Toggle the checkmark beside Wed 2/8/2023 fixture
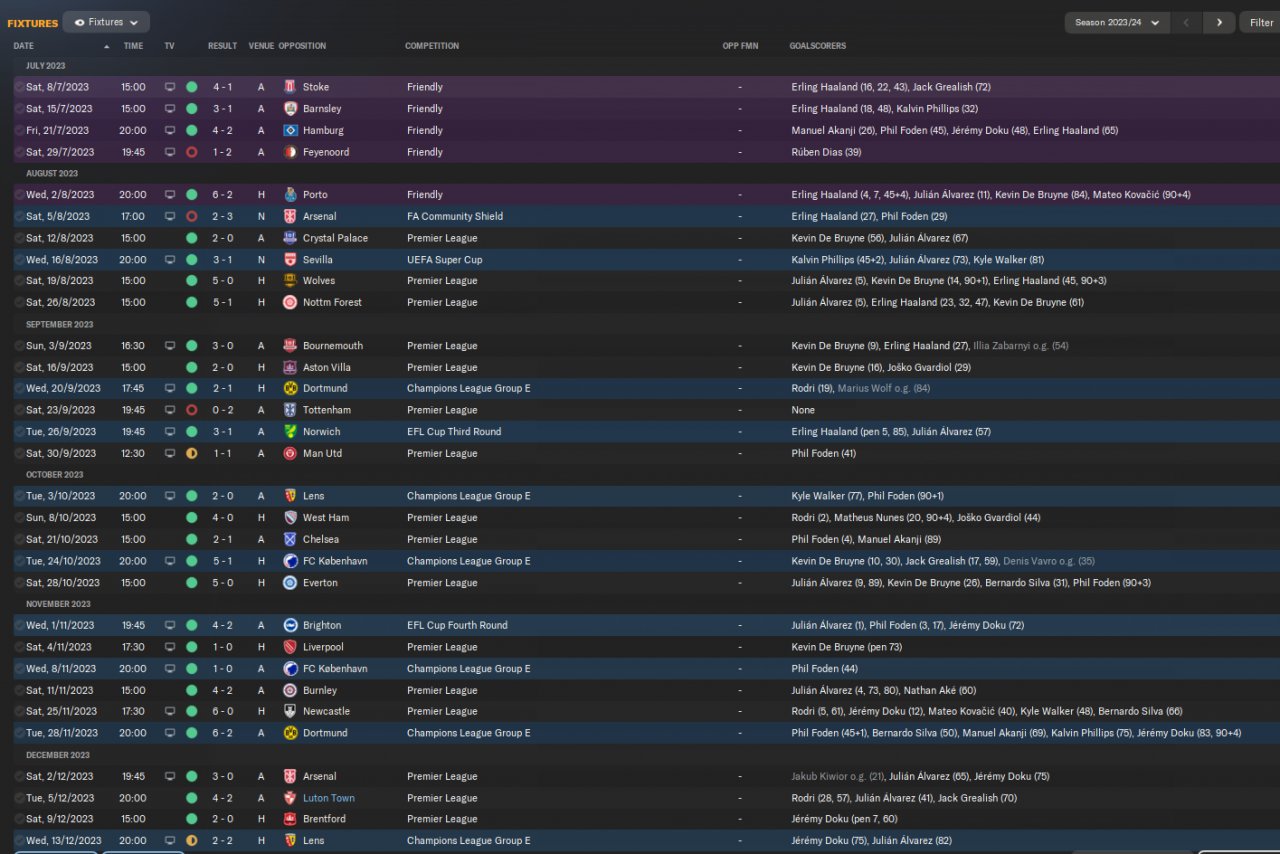 click(19, 195)
